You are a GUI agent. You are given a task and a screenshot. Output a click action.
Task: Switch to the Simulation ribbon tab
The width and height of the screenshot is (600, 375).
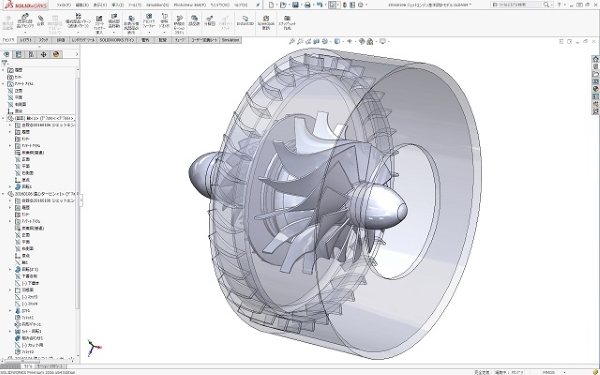pyautogui.click(x=230, y=40)
